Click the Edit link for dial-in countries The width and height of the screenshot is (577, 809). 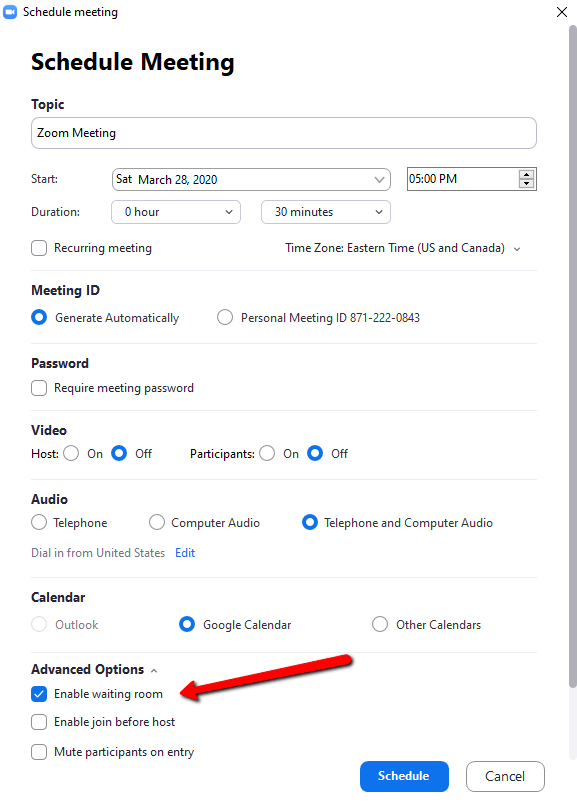[184, 552]
